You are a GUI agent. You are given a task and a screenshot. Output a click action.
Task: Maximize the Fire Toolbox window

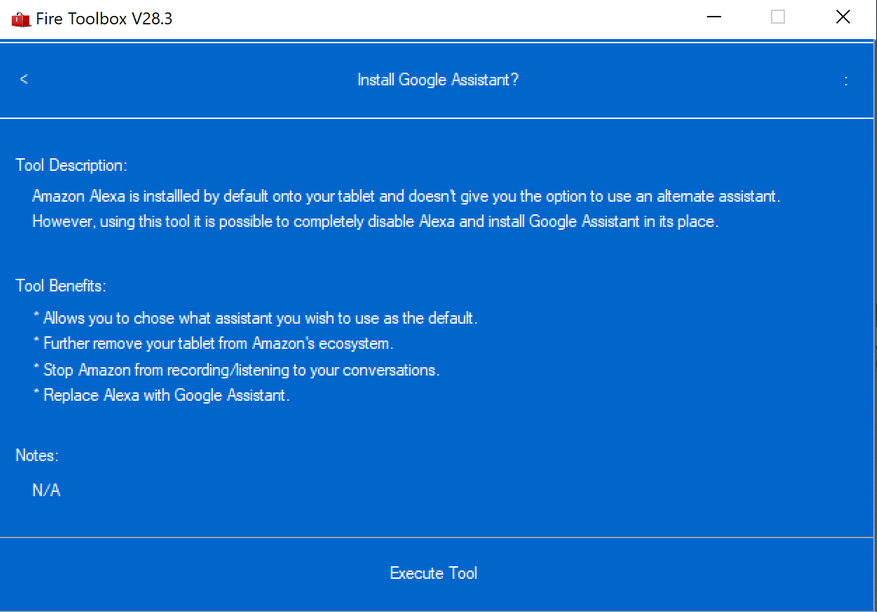click(778, 17)
